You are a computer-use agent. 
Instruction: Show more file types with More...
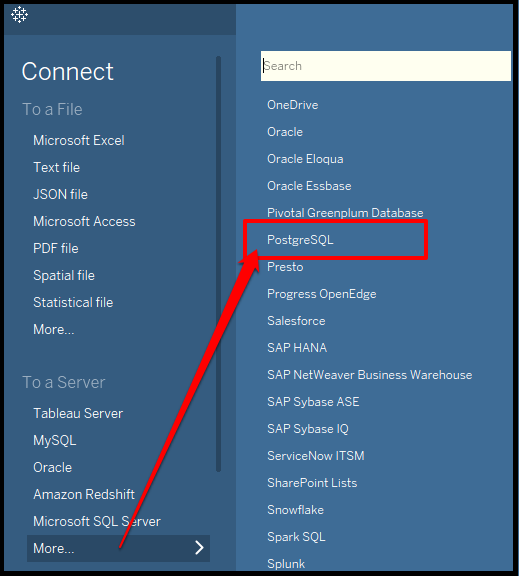(x=54, y=330)
